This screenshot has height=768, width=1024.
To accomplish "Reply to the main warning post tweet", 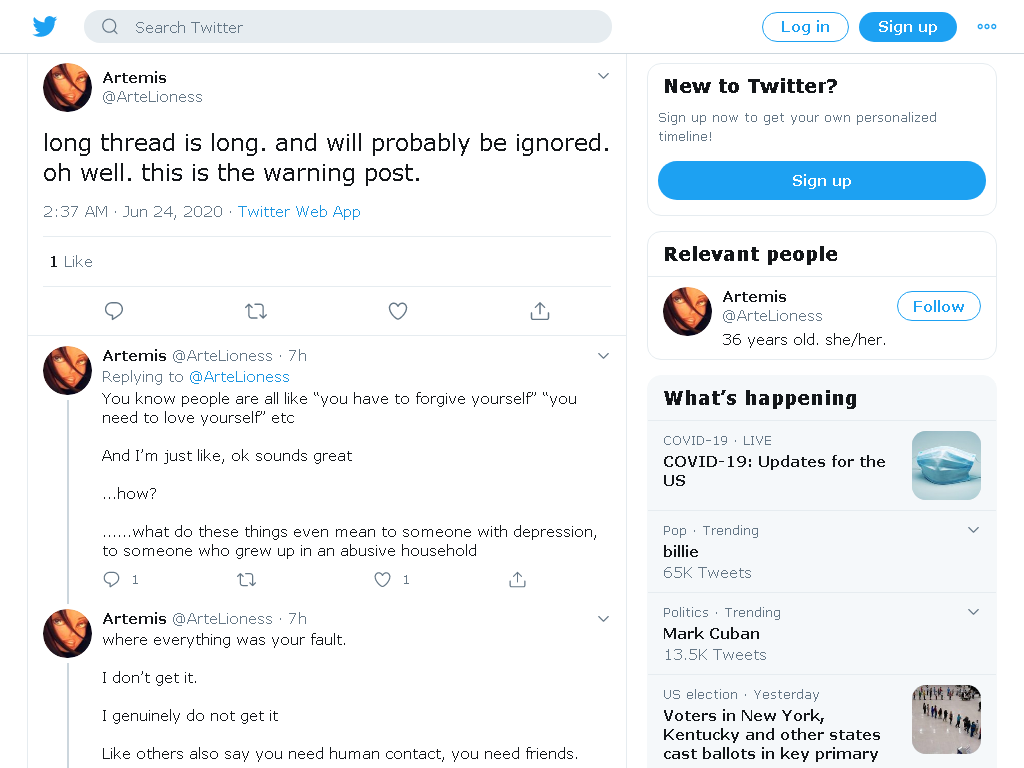I will click(114, 311).
